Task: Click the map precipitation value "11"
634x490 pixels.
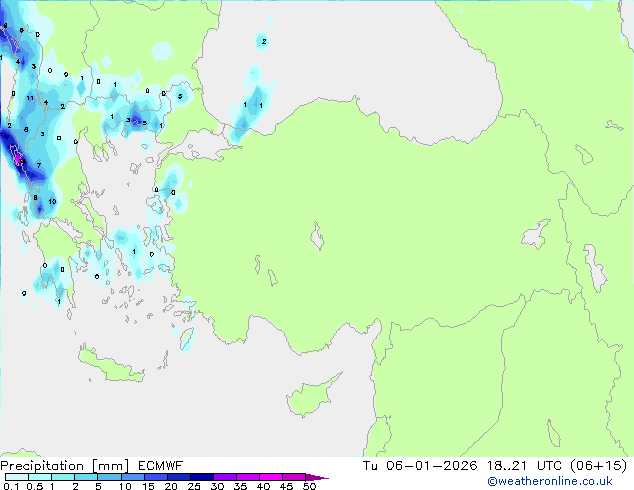Action: [30, 98]
